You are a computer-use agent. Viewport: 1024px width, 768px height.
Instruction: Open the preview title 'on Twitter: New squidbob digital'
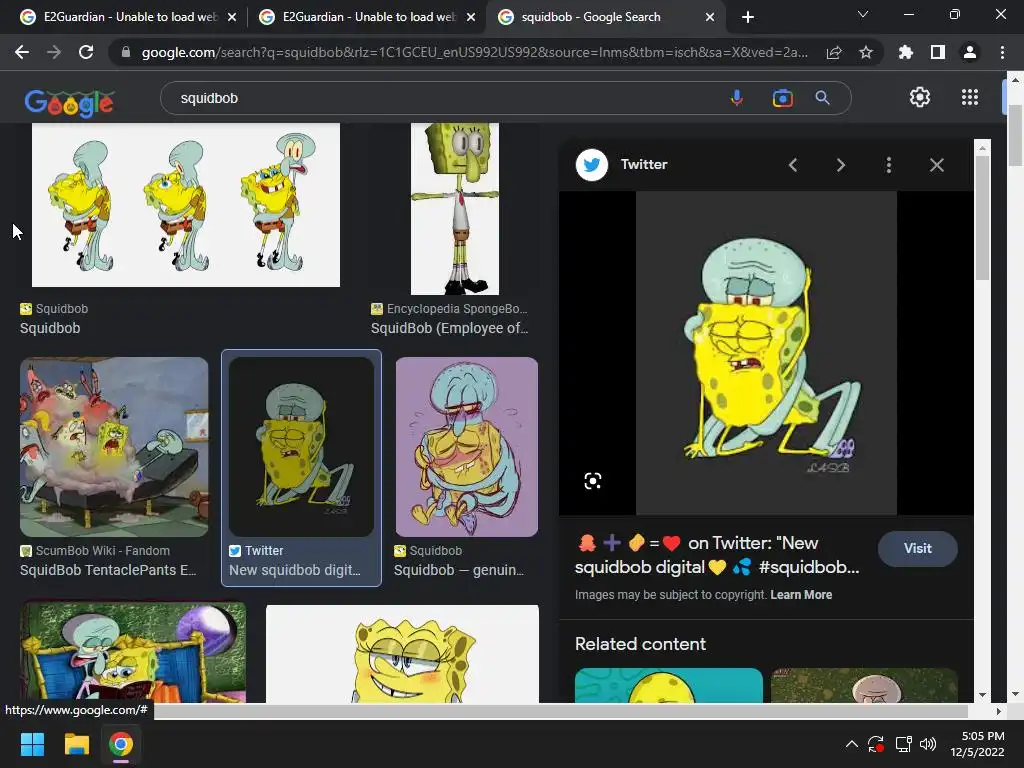coord(717,554)
